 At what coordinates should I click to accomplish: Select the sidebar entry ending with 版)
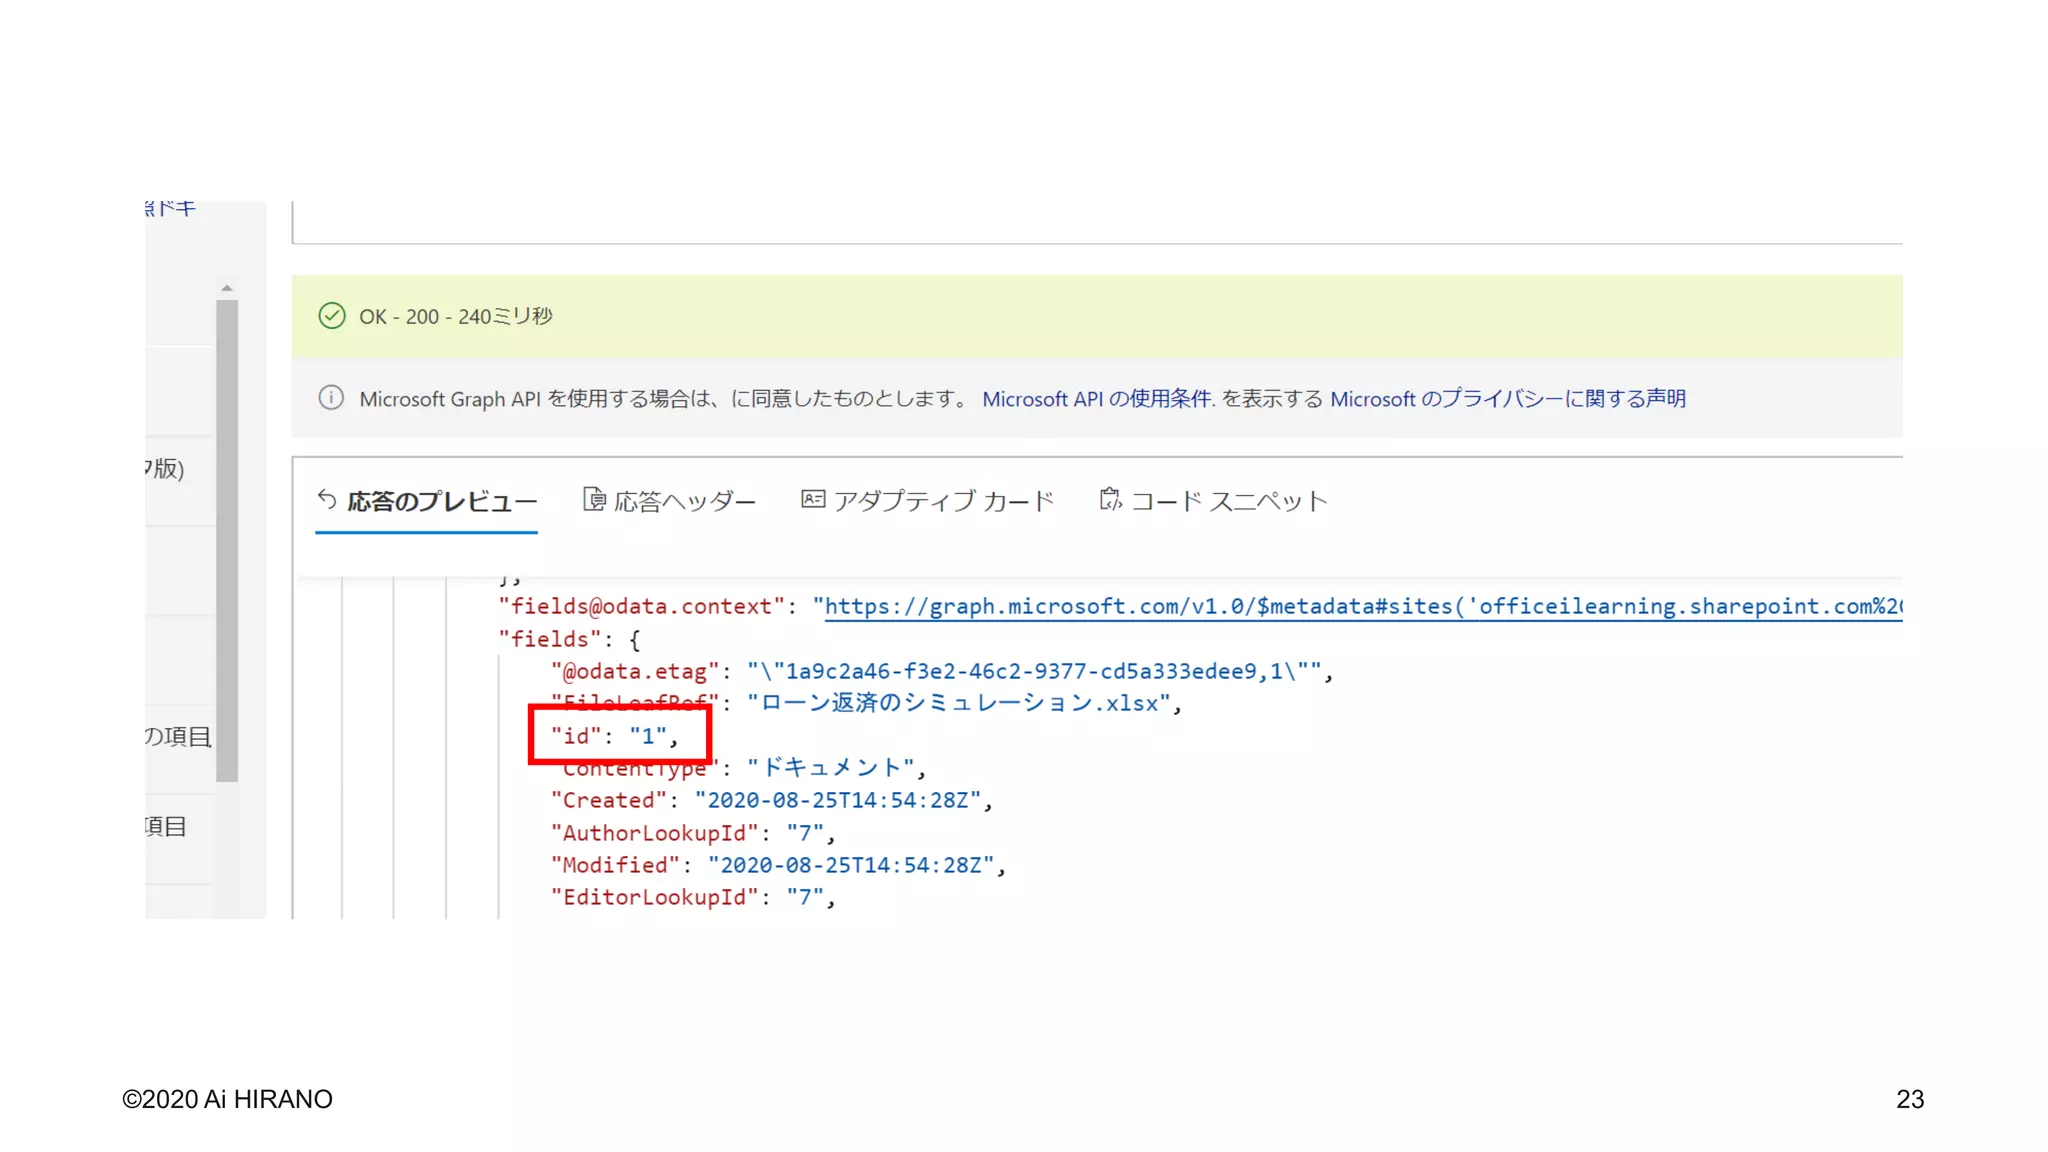[x=166, y=469]
